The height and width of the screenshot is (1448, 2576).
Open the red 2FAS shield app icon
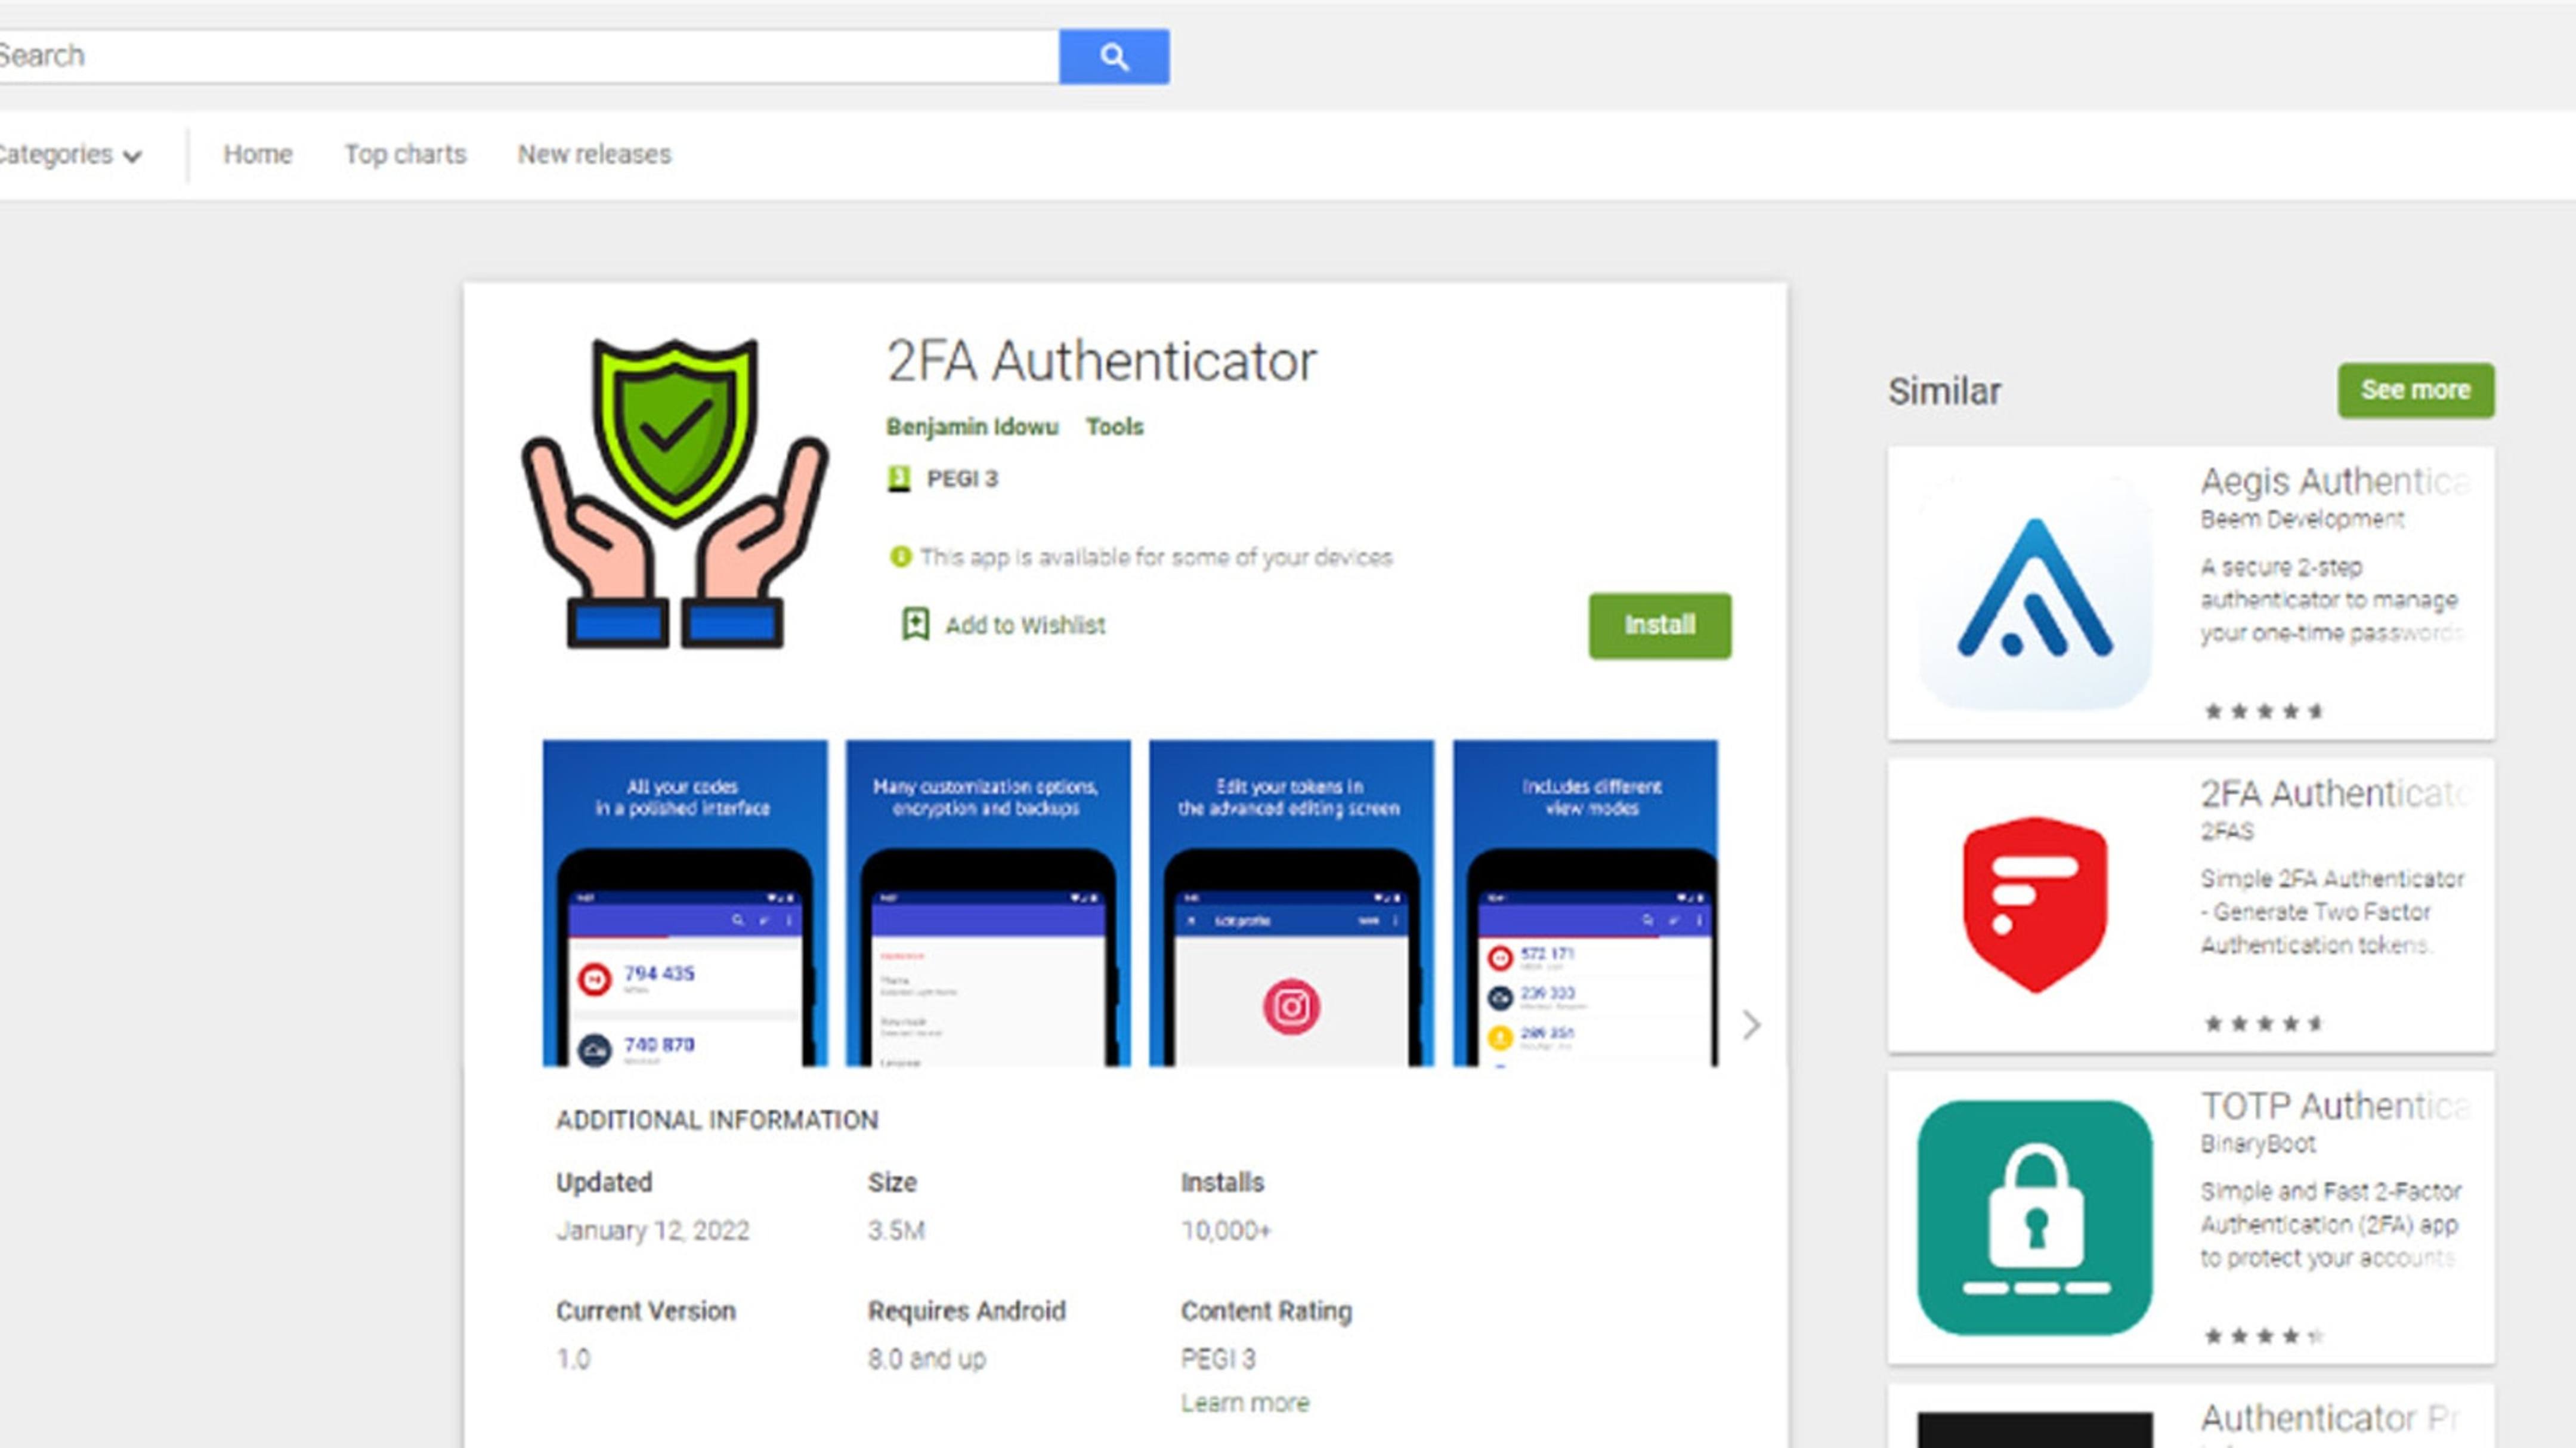(2034, 904)
